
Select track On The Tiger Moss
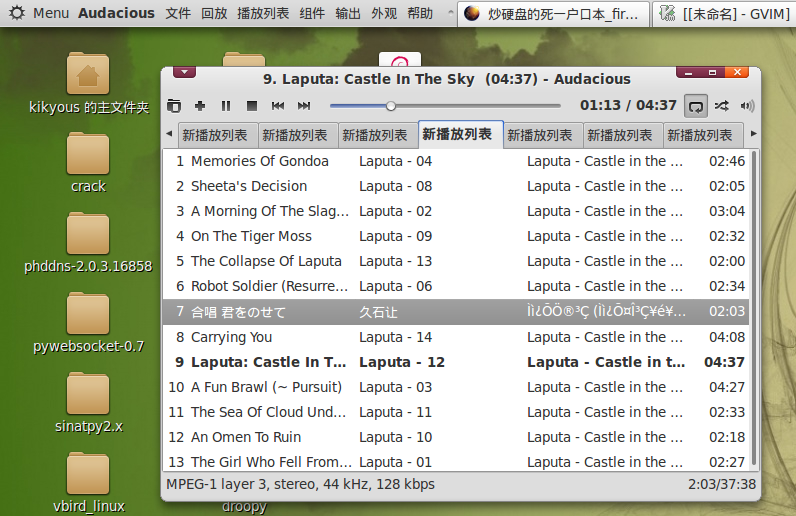tap(456, 236)
